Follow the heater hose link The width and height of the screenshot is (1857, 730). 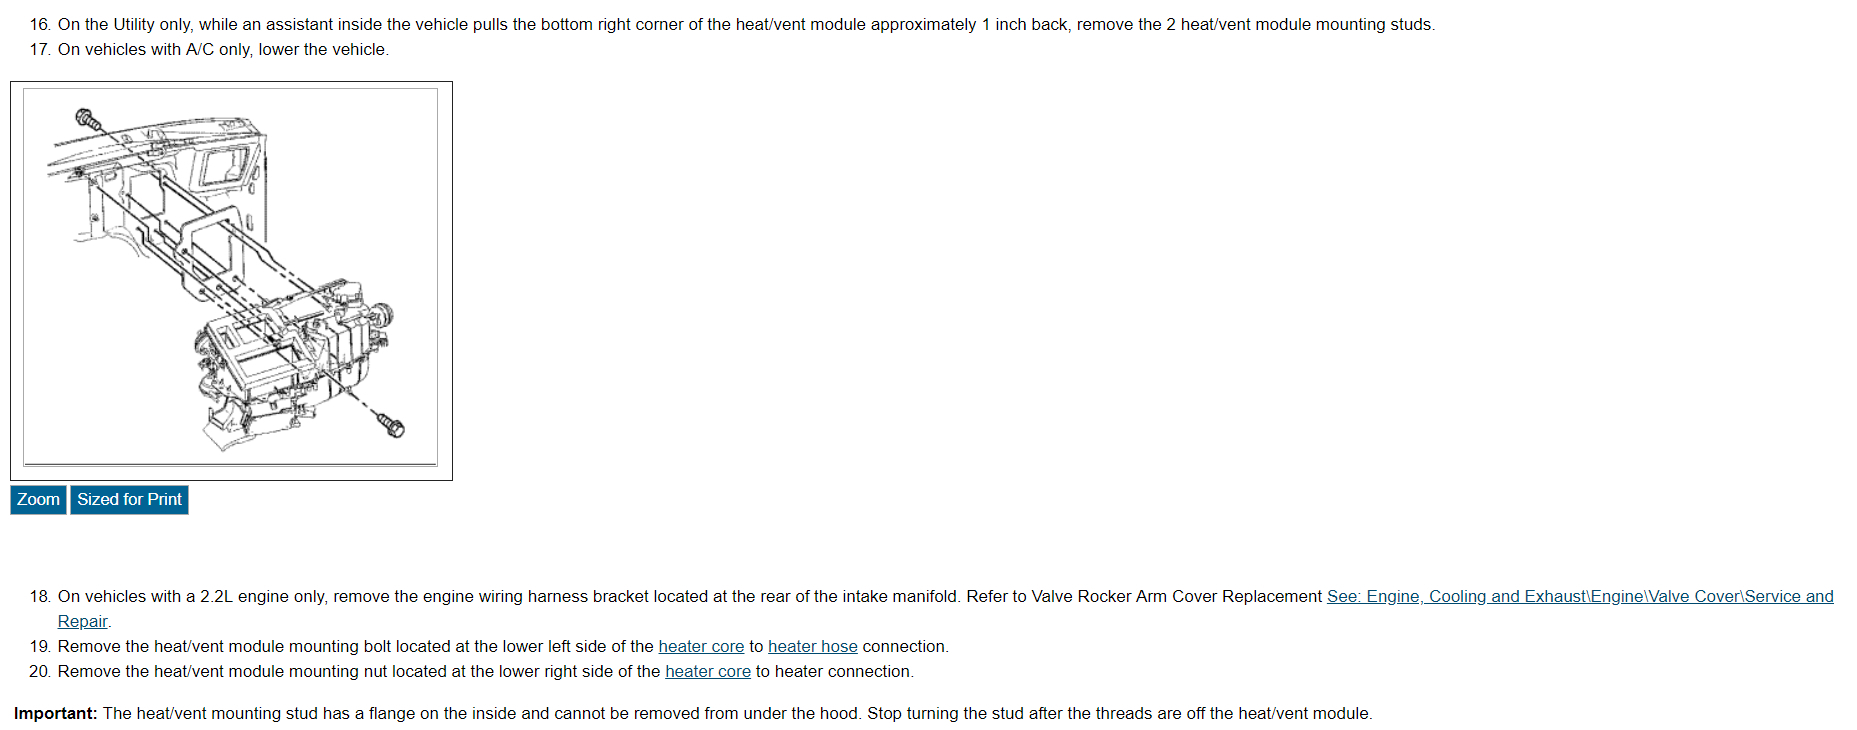[x=812, y=646]
